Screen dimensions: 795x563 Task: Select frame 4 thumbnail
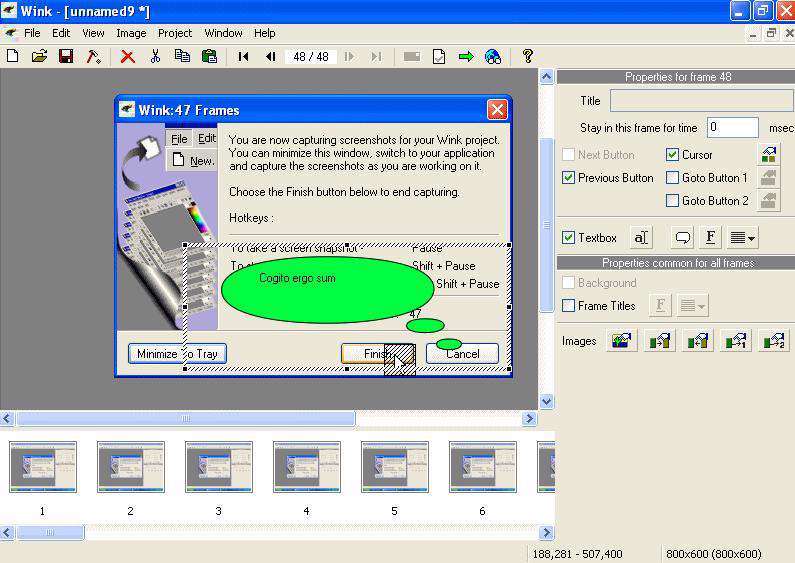click(x=307, y=467)
